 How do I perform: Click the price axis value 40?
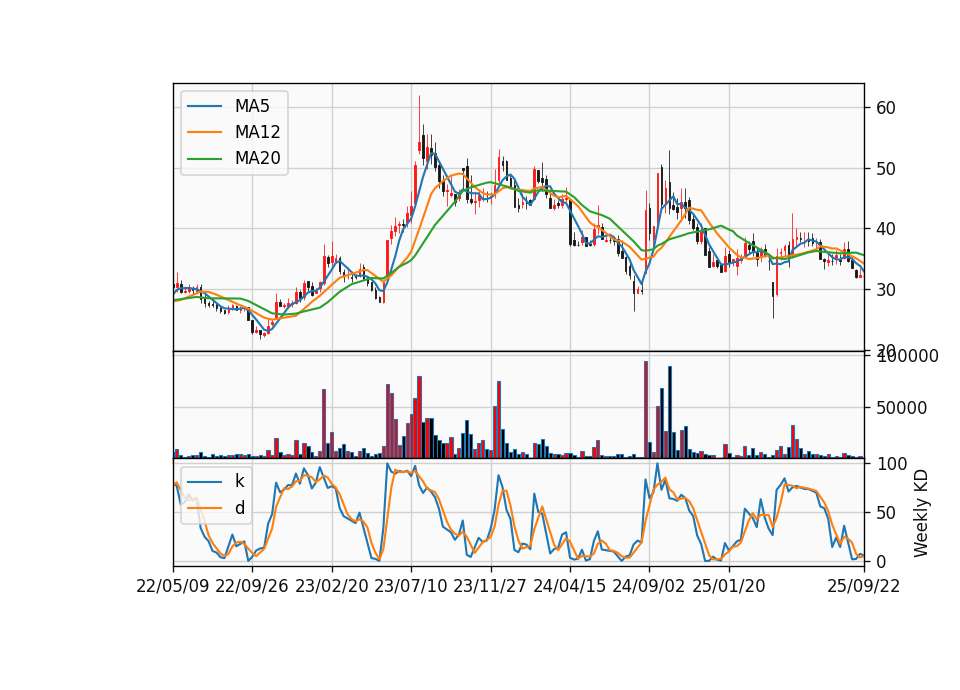(x=886, y=229)
